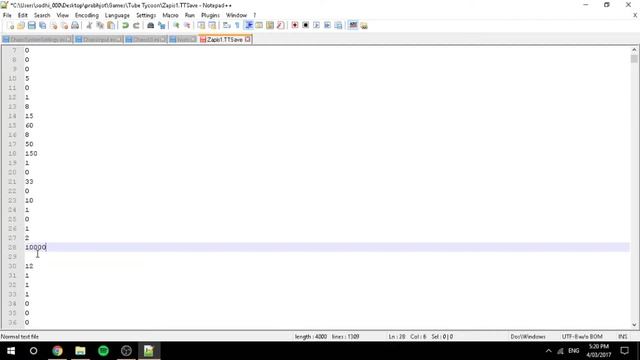Cut selection with the scissors icon
The height and width of the screenshot is (360, 640).
click(x=89, y=26)
